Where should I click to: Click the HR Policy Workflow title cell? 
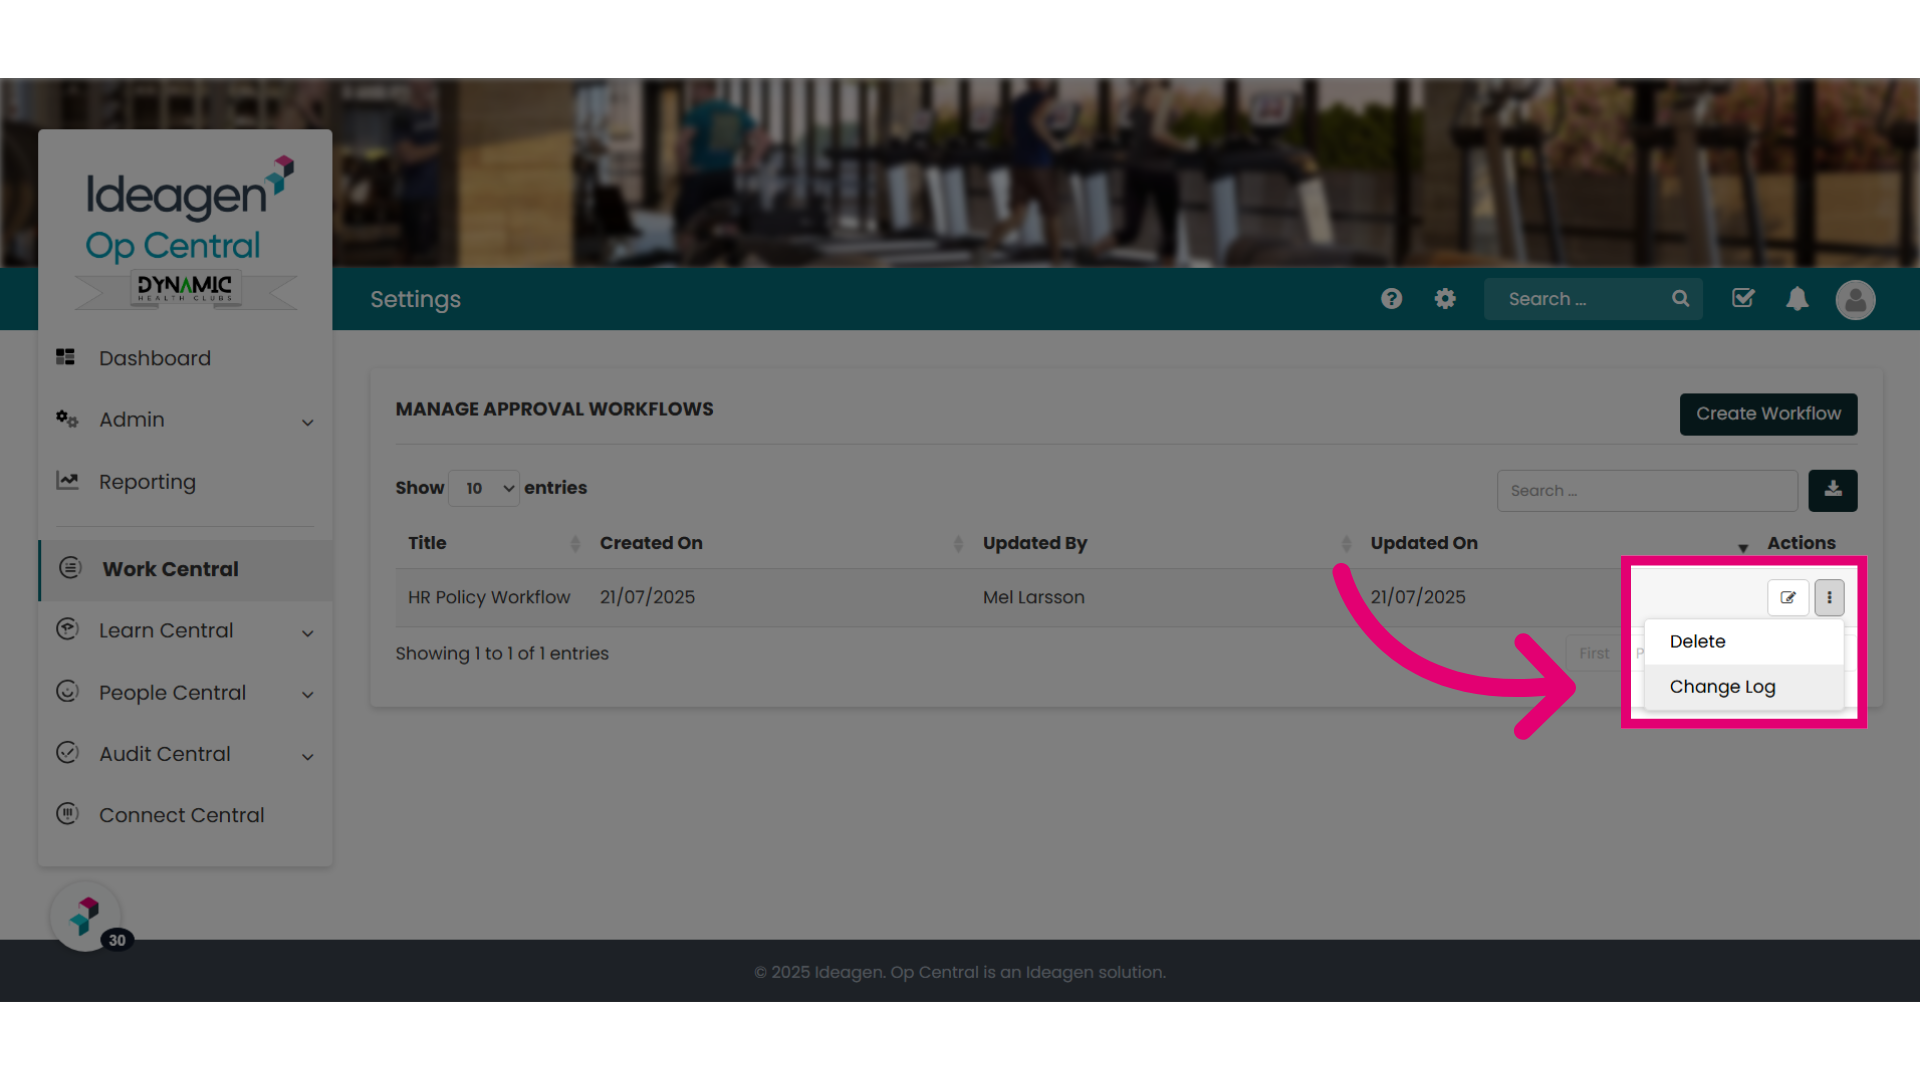click(x=489, y=597)
